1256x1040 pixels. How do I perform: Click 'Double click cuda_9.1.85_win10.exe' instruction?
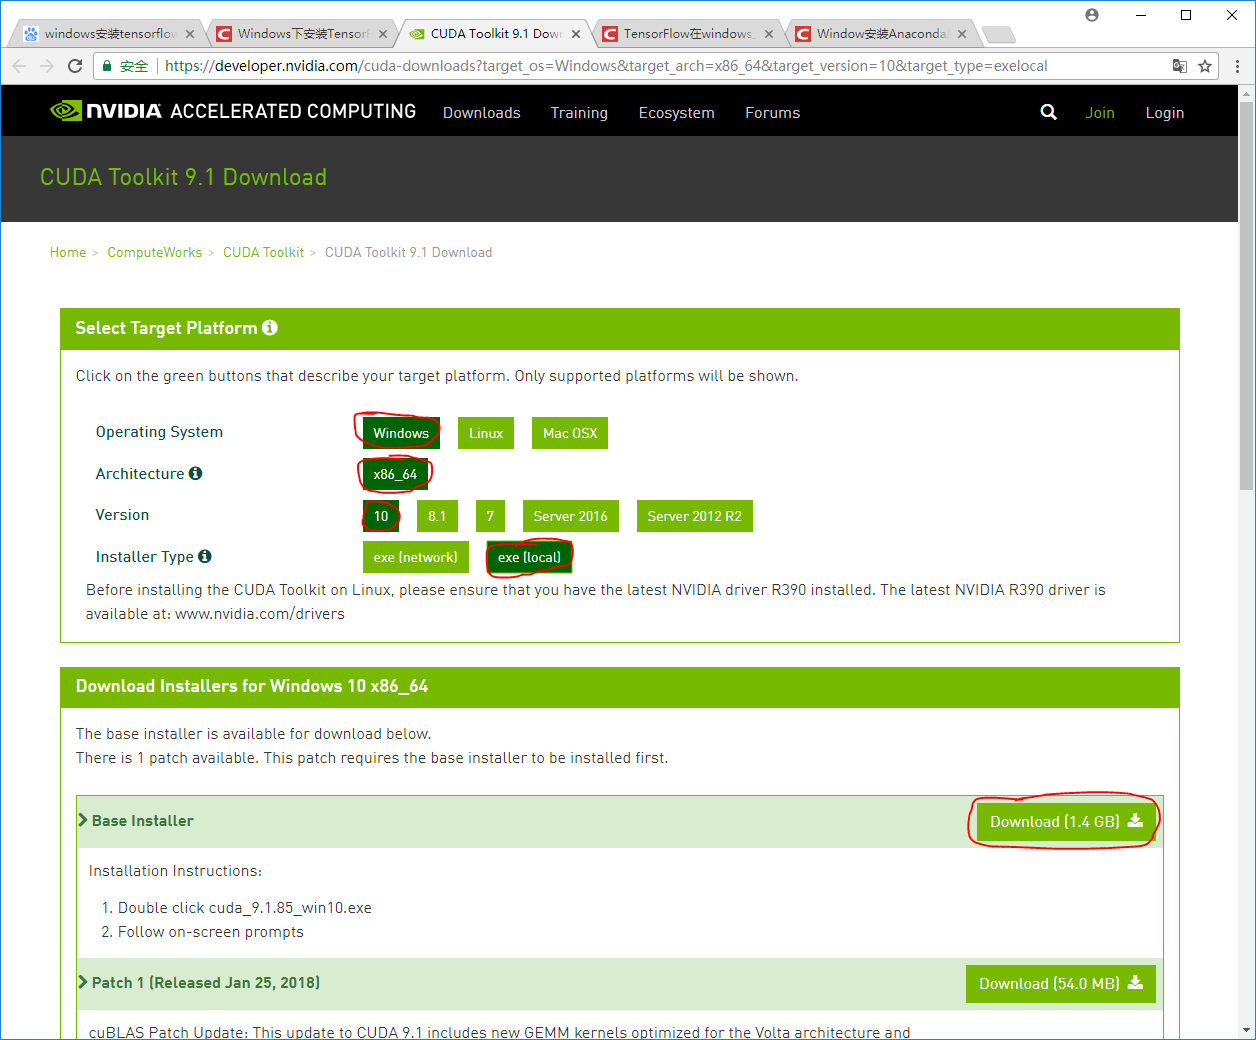click(245, 908)
